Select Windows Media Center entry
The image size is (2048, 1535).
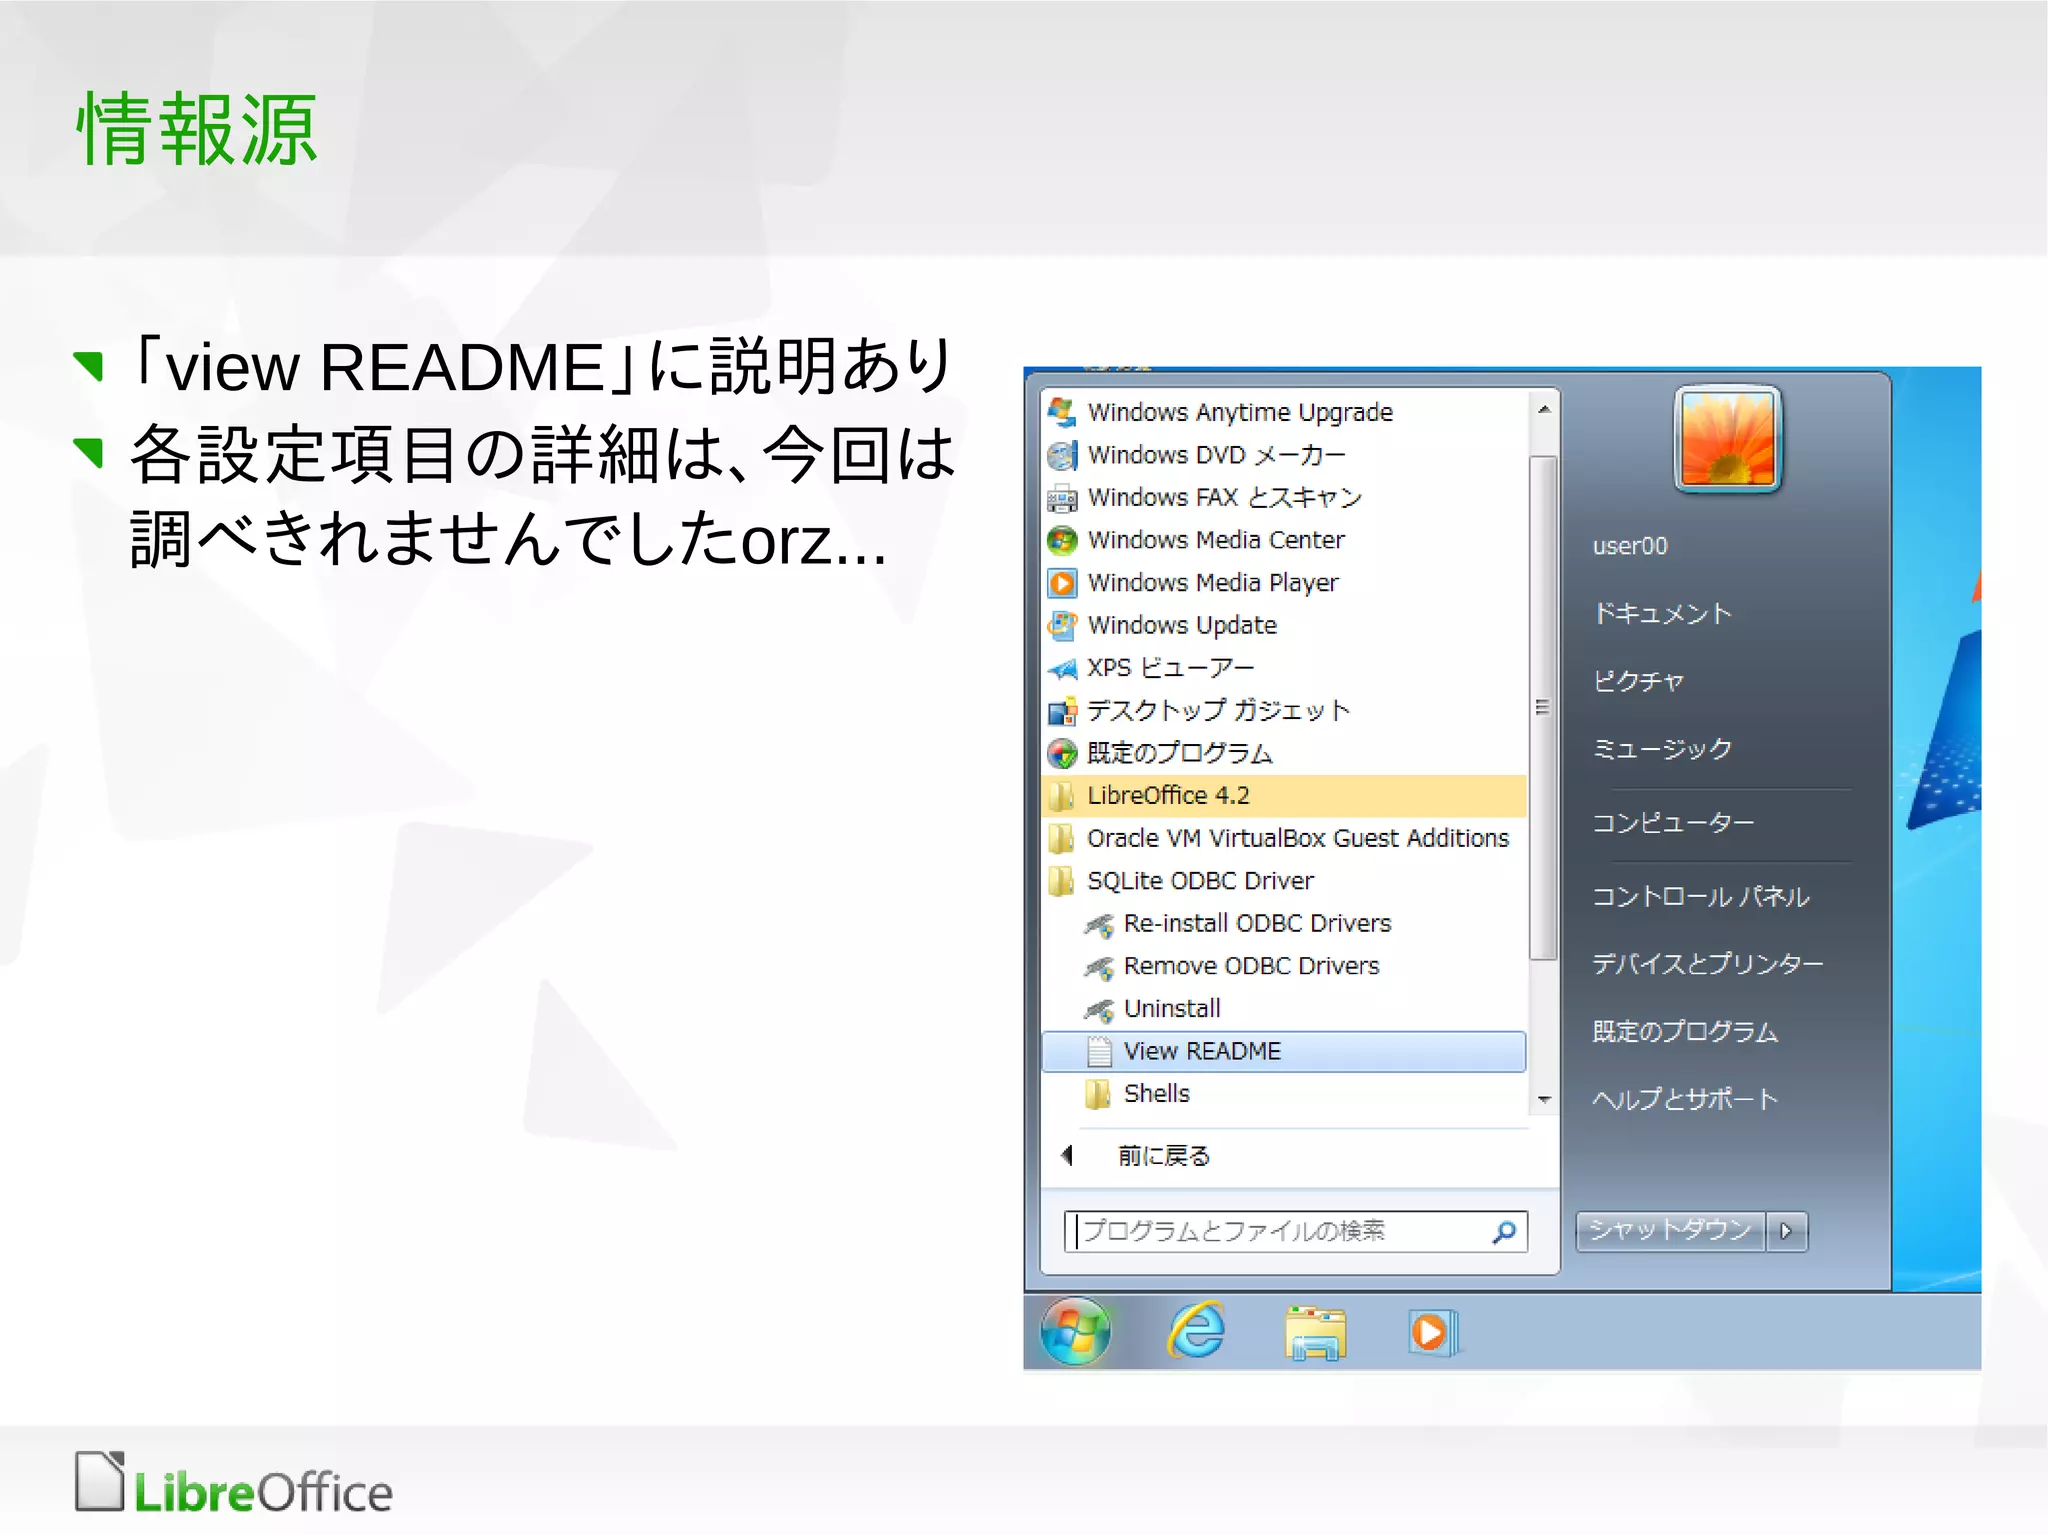pyautogui.click(x=1284, y=540)
